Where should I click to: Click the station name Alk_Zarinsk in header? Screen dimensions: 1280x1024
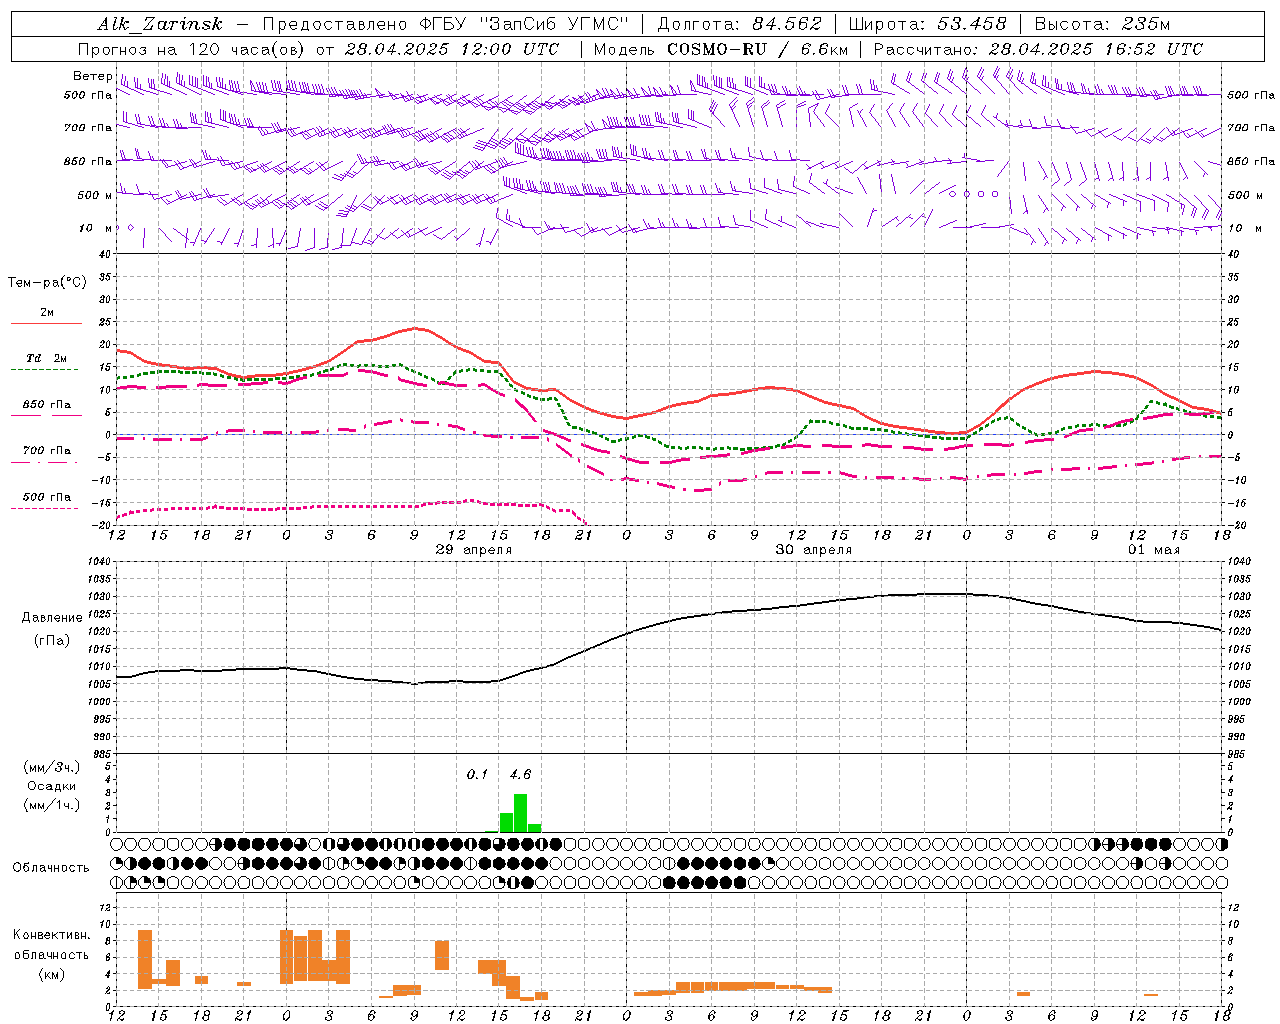pos(160,25)
